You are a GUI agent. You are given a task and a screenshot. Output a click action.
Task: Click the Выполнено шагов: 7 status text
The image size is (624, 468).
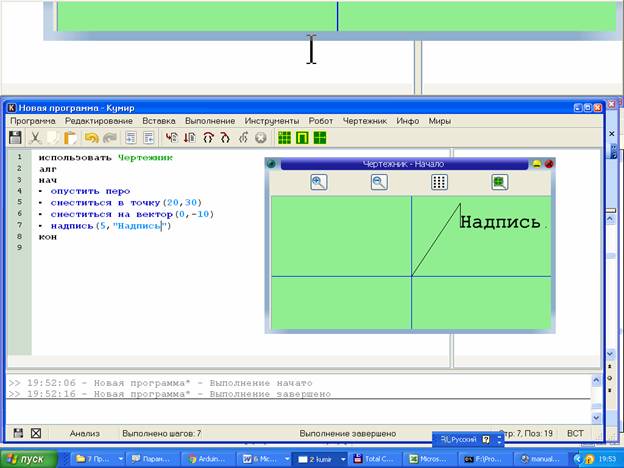click(x=162, y=433)
